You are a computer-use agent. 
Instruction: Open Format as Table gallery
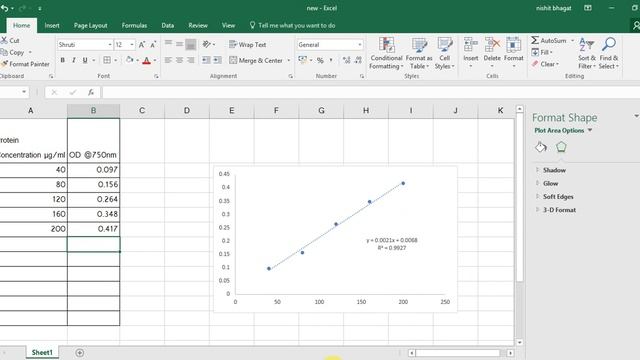coord(419,53)
